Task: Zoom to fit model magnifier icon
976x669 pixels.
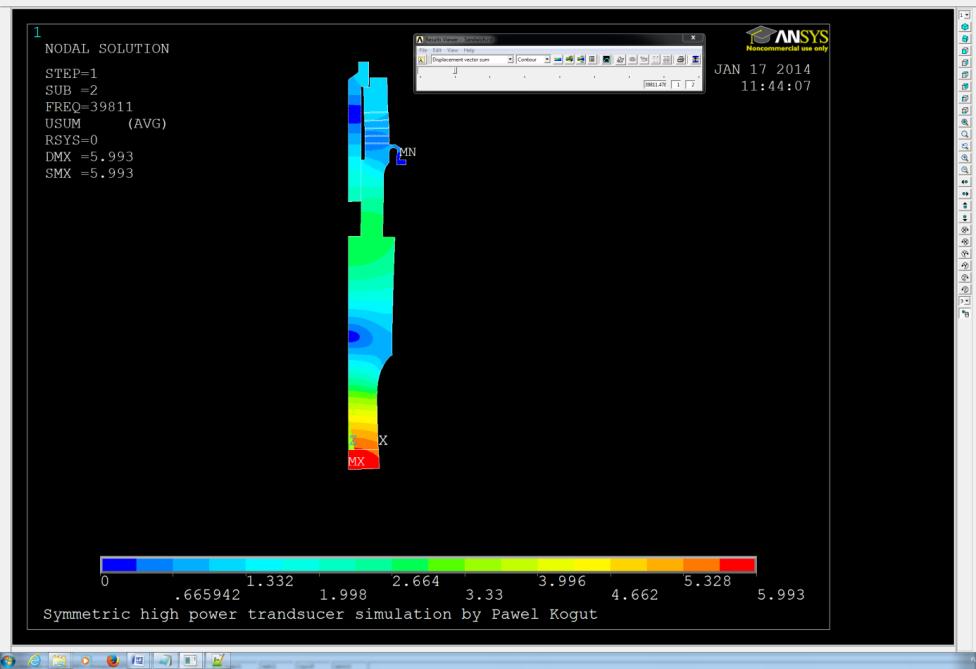Action: pyautogui.click(x=965, y=122)
